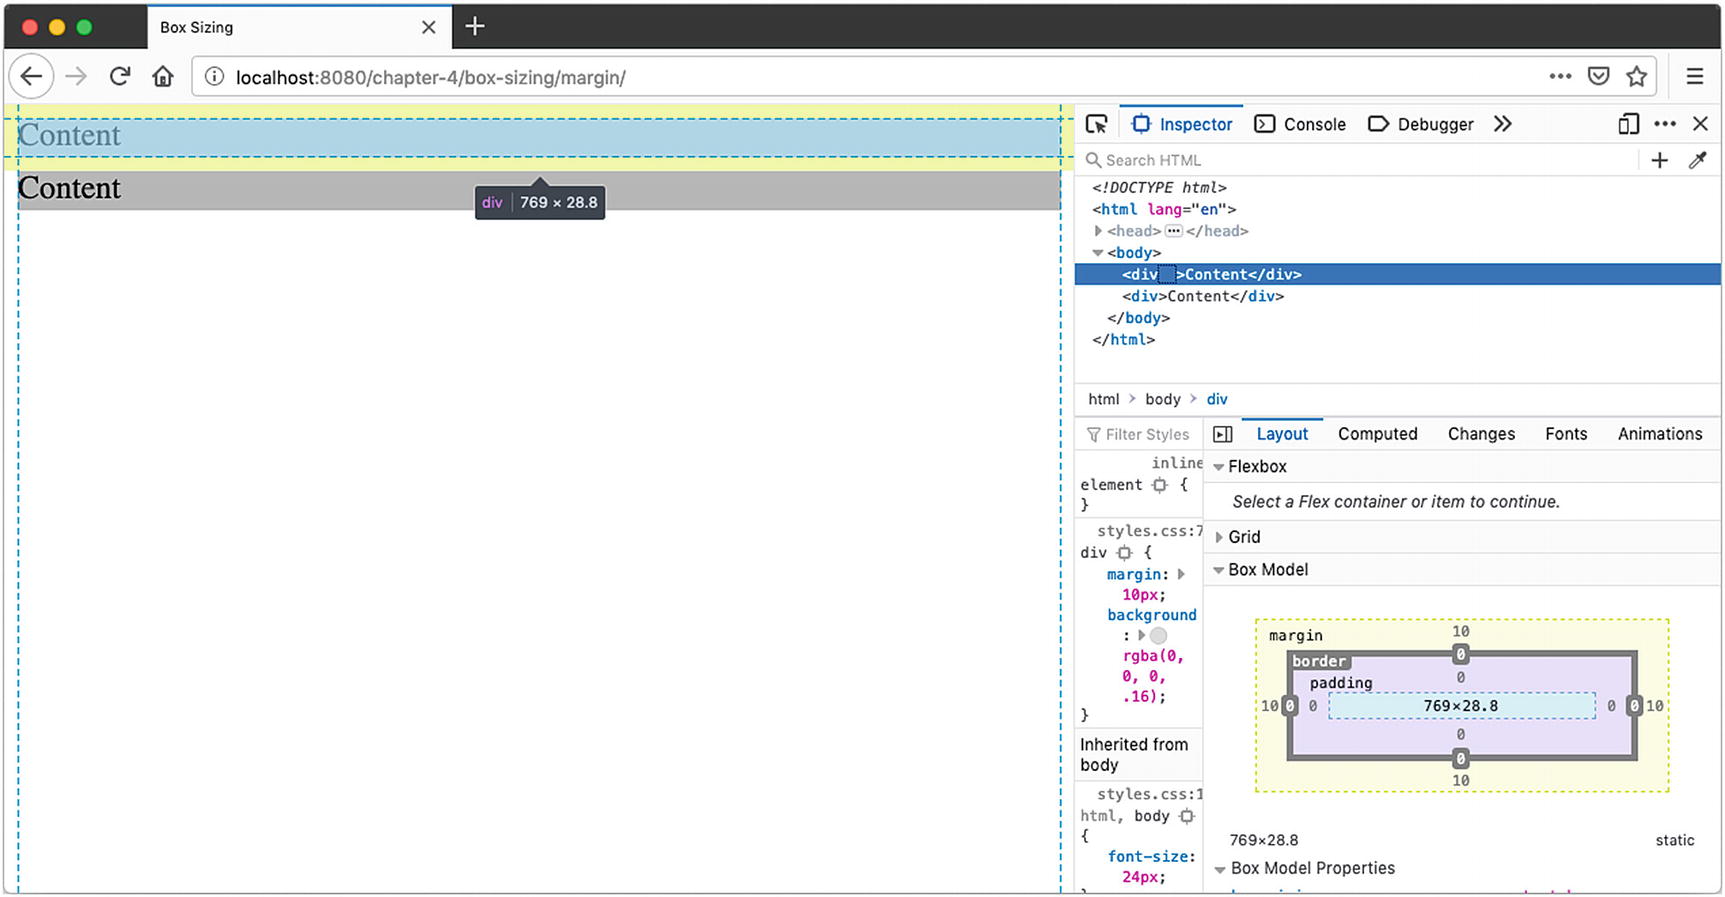The height and width of the screenshot is (897, 1725).
Task: Bookmark this page with the star
Action: point(1636,77)
